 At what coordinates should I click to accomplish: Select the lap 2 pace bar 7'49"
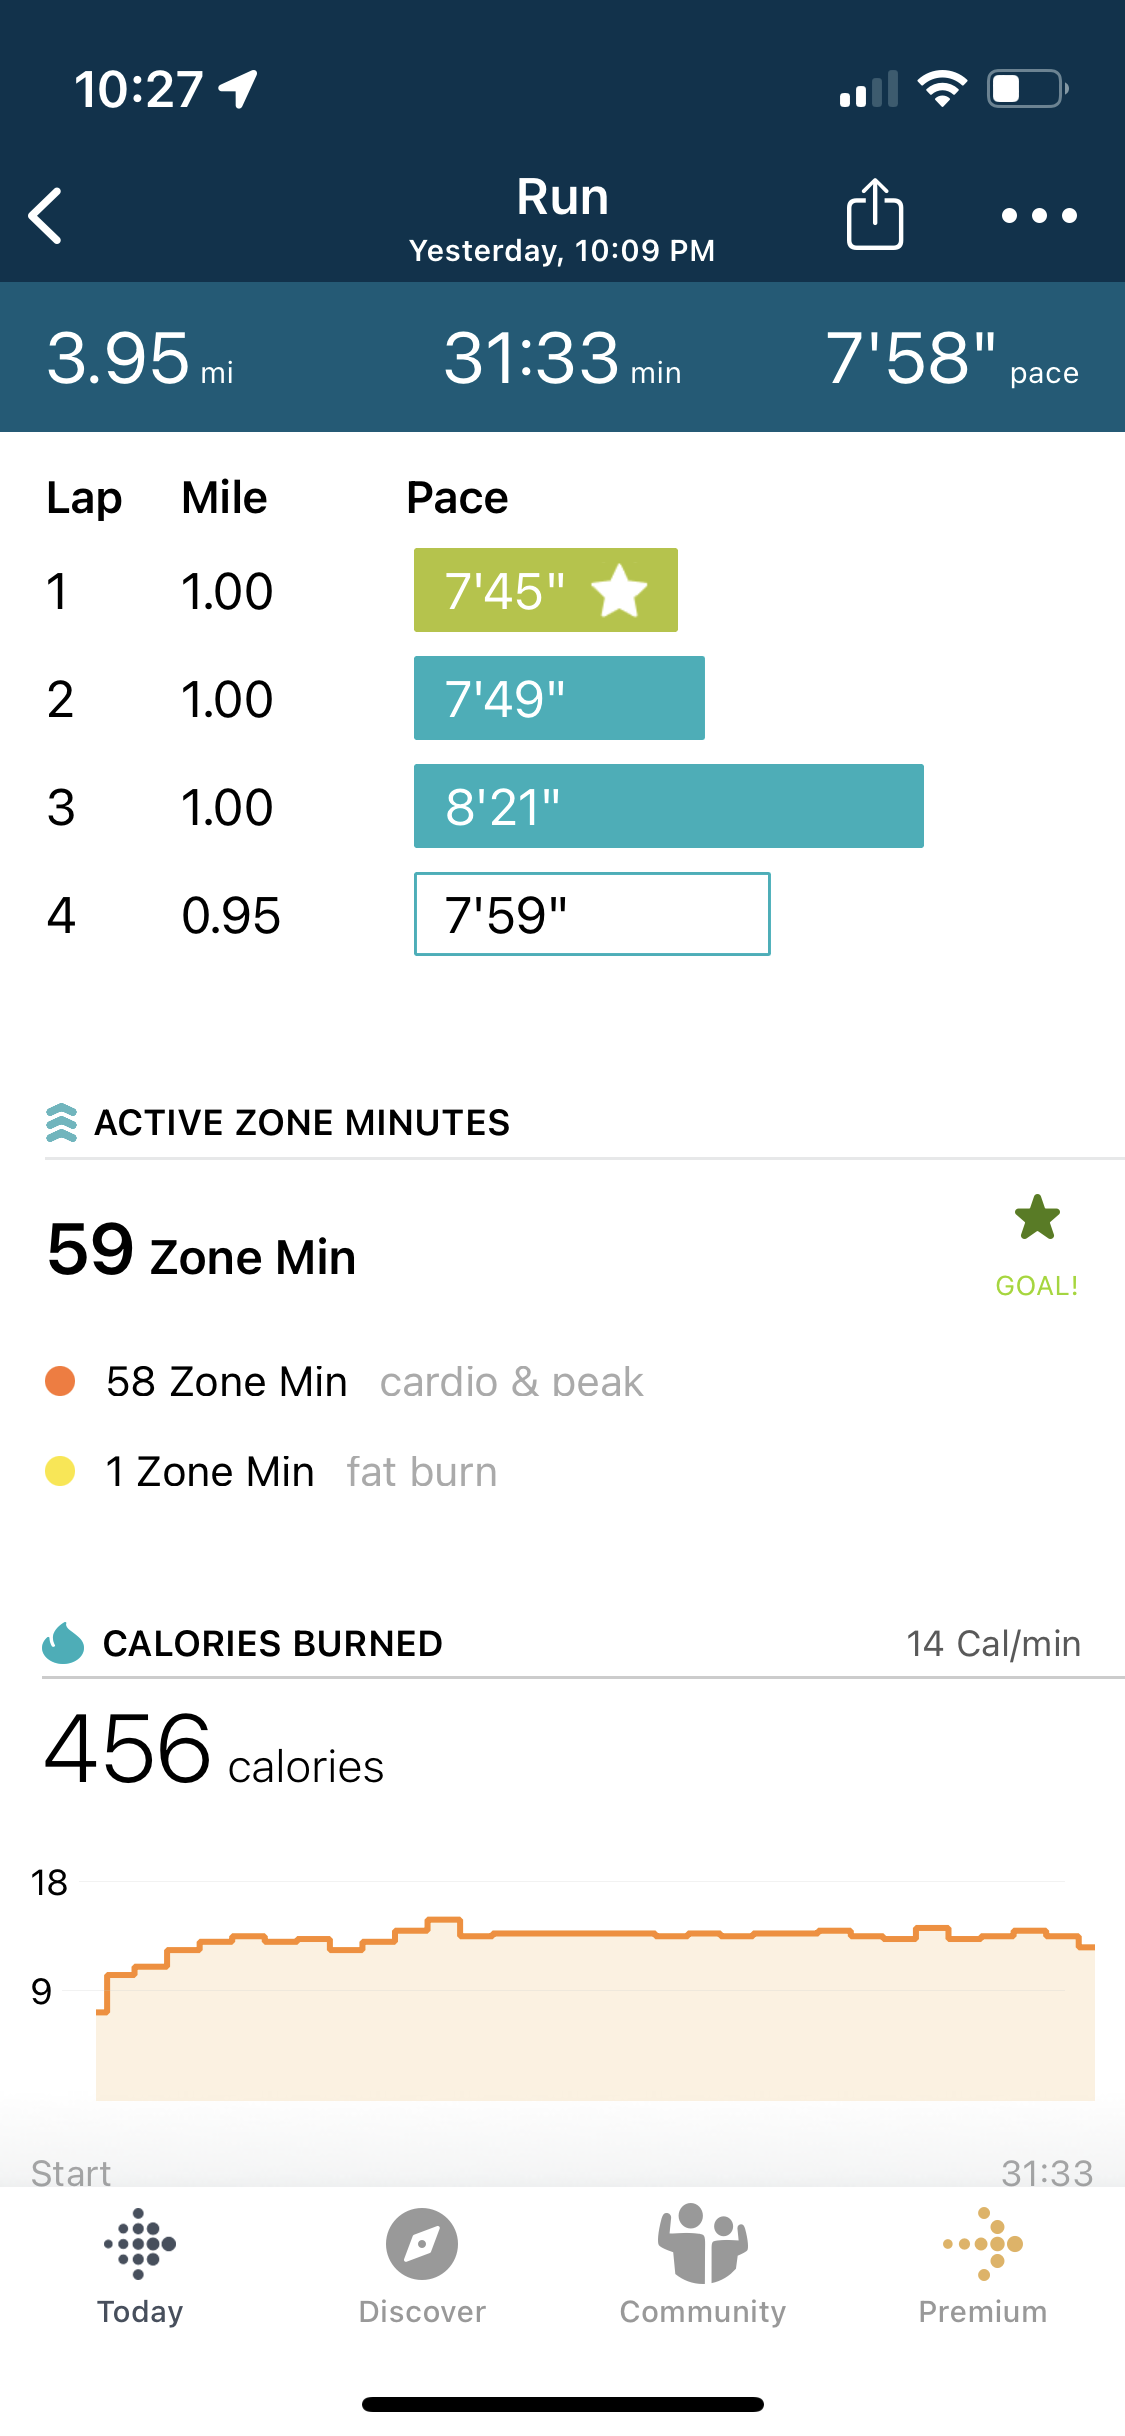pos(559,698)
